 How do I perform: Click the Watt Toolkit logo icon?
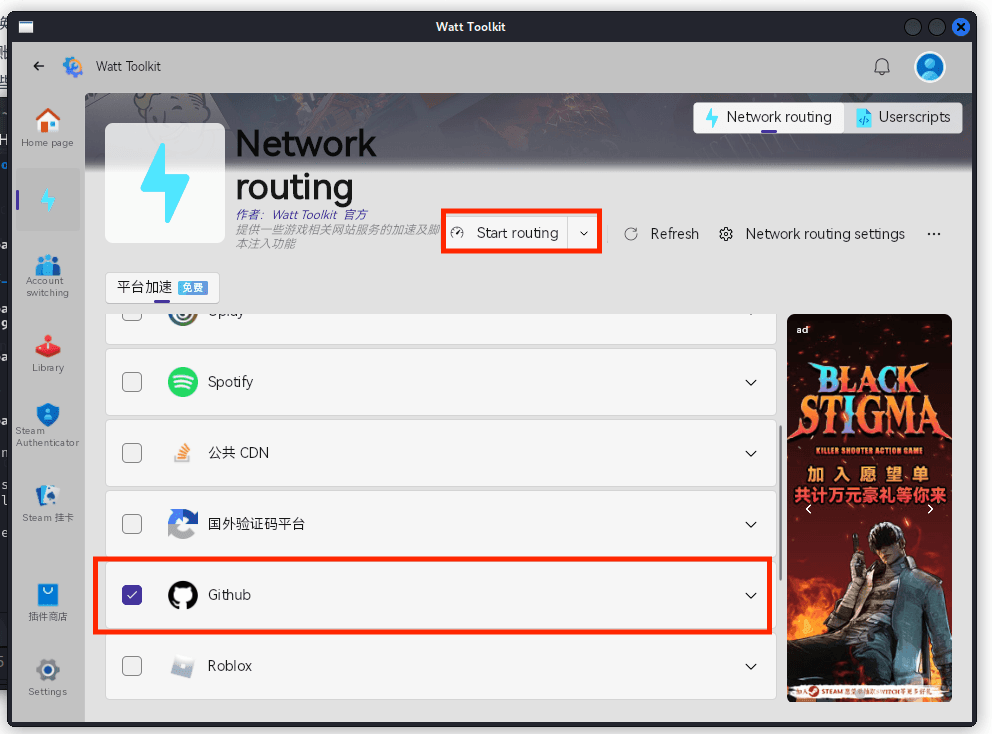click(x=73, y=66)
